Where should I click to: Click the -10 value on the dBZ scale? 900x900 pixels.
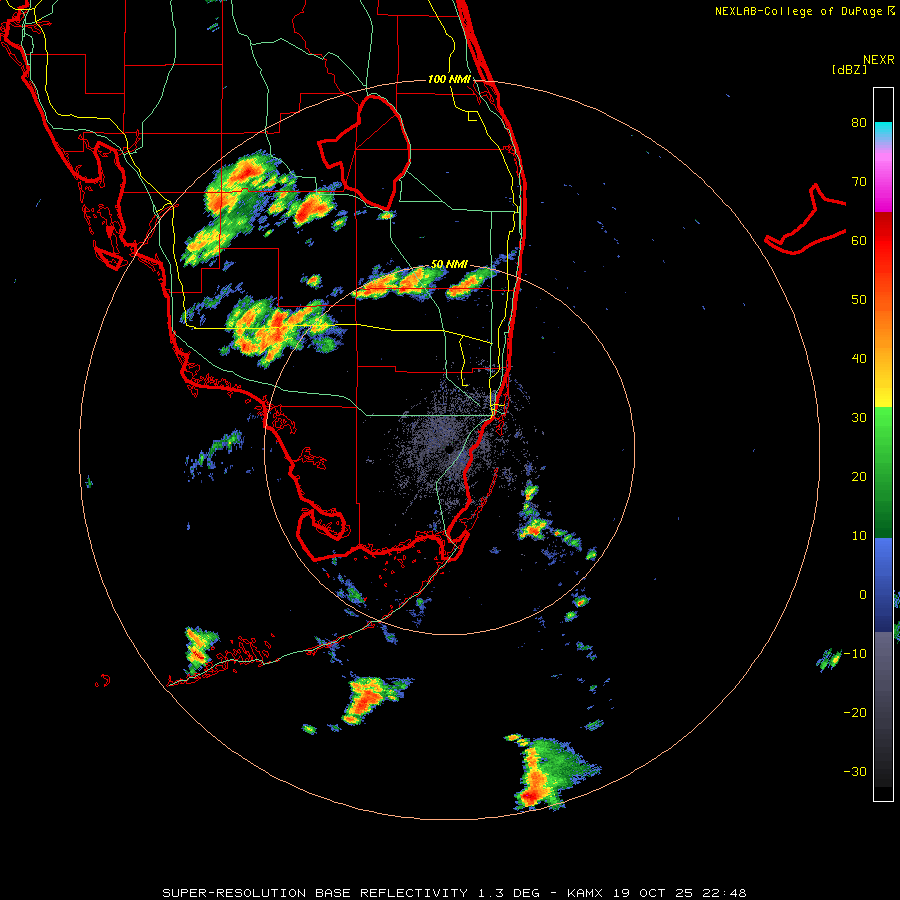coord(855,654)
